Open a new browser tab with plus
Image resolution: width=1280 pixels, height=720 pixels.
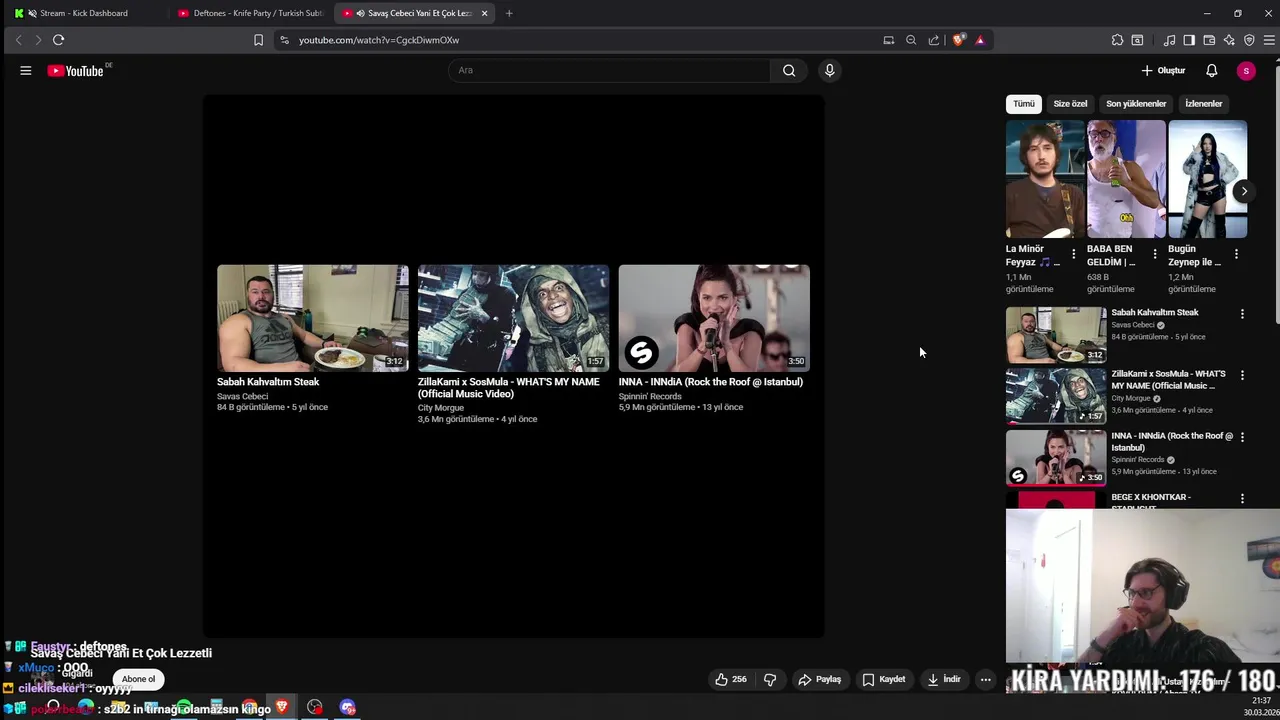coord(509,13)
